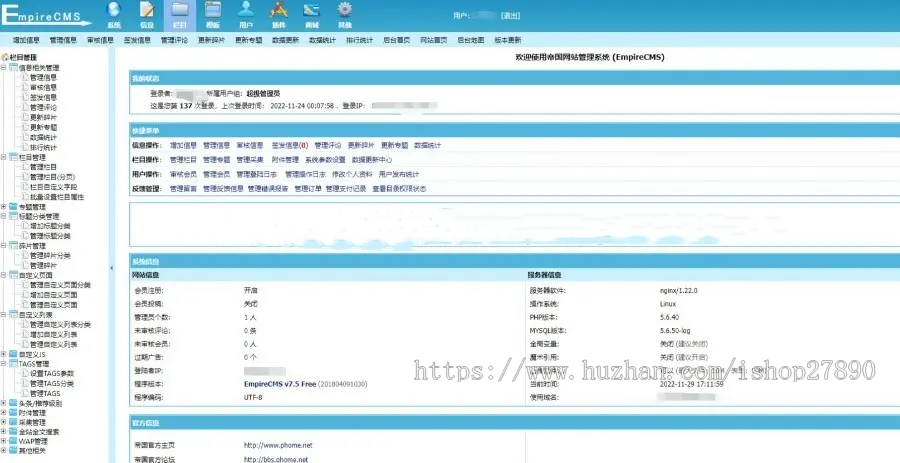The width and height of the screenshot is (900, 463).
Task: Expand the 全站全文搜索 tree node
Action: pyautogui.click(x=4, y=432)
